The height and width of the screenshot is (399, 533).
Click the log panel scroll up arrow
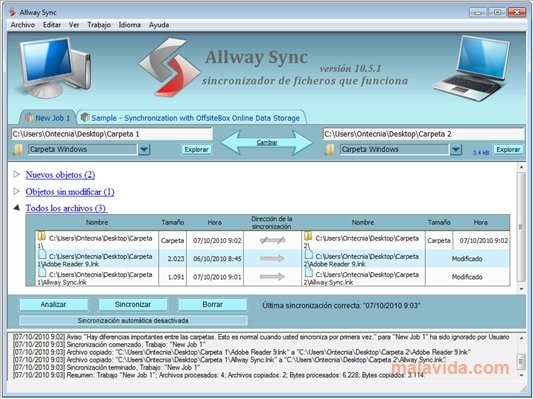pos(521,338)
